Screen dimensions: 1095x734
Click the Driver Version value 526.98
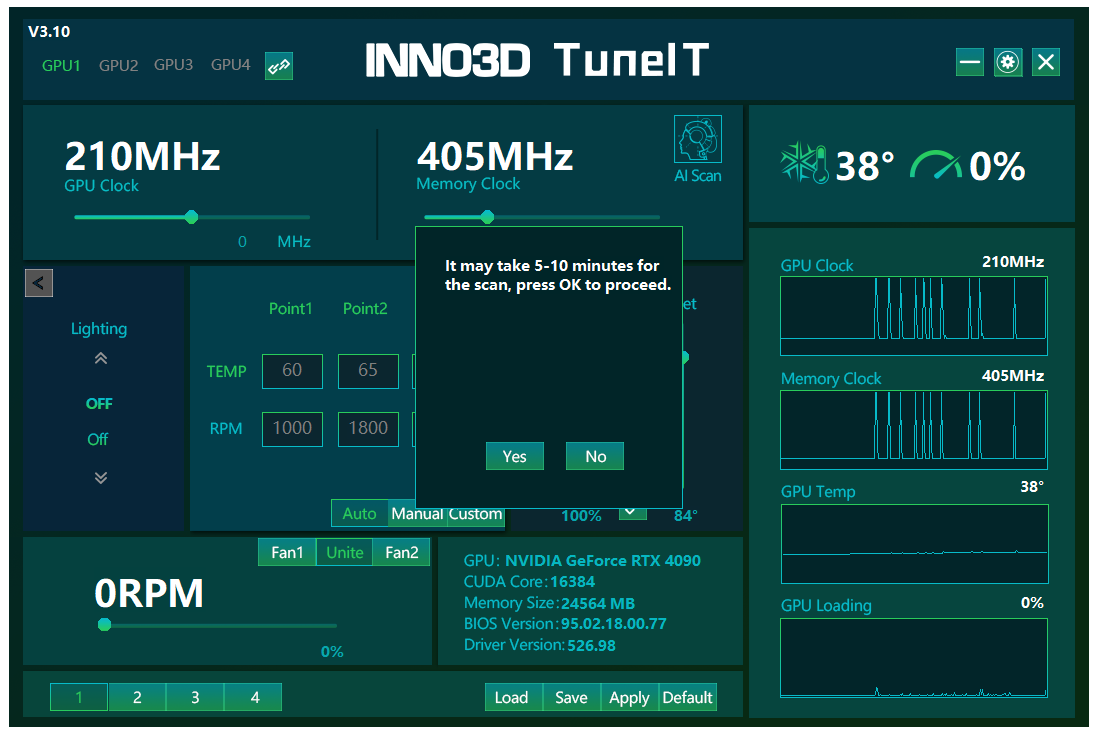(x=591, y=645)
